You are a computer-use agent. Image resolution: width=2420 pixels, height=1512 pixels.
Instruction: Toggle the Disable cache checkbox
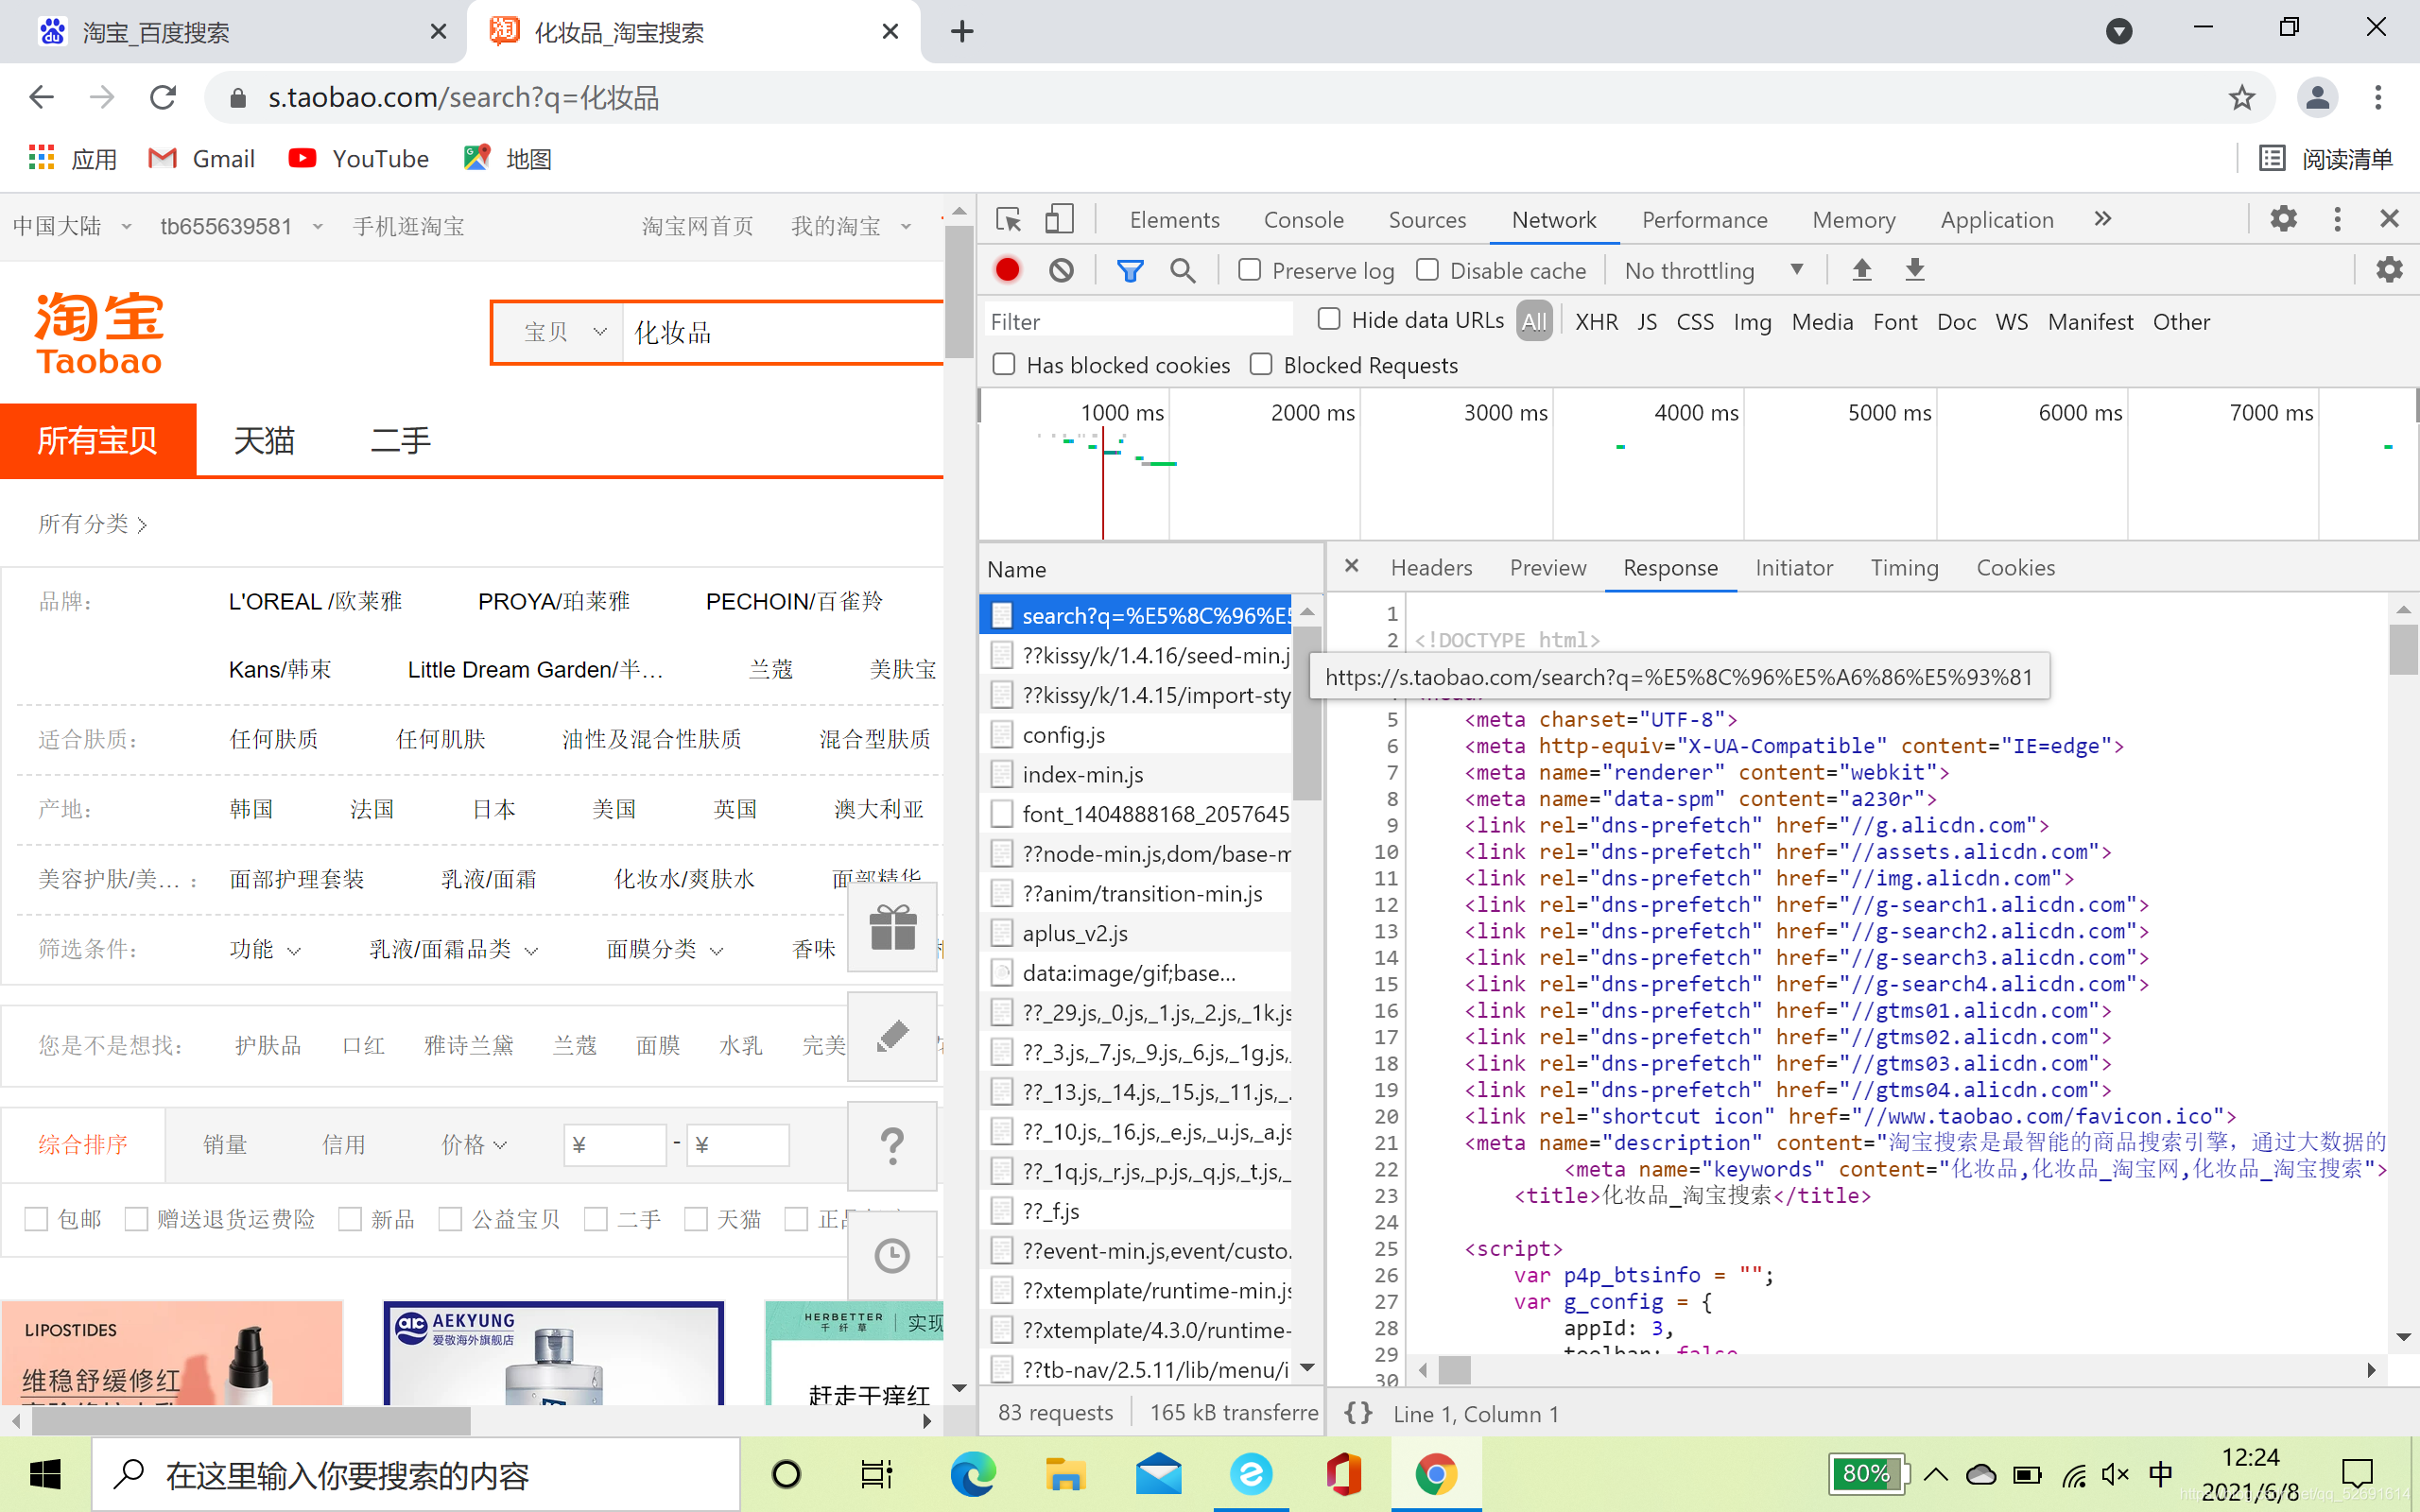(x=1426, y=268)
